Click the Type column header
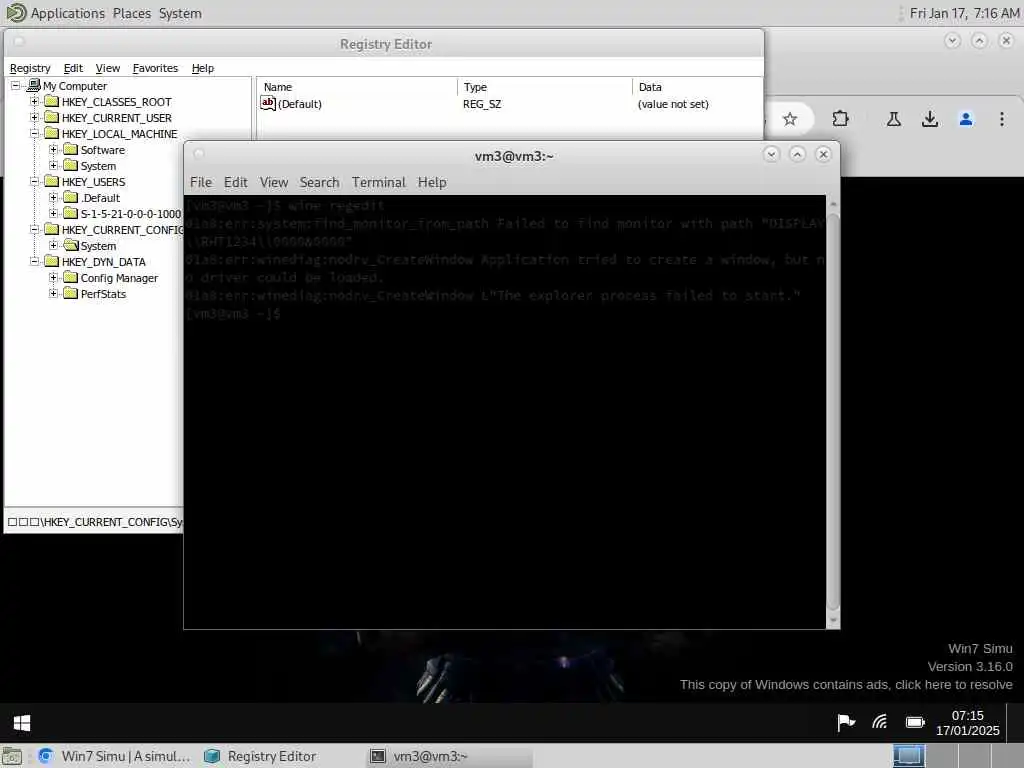The height and width of the screenshot is (768, 1024). point(545,87)
